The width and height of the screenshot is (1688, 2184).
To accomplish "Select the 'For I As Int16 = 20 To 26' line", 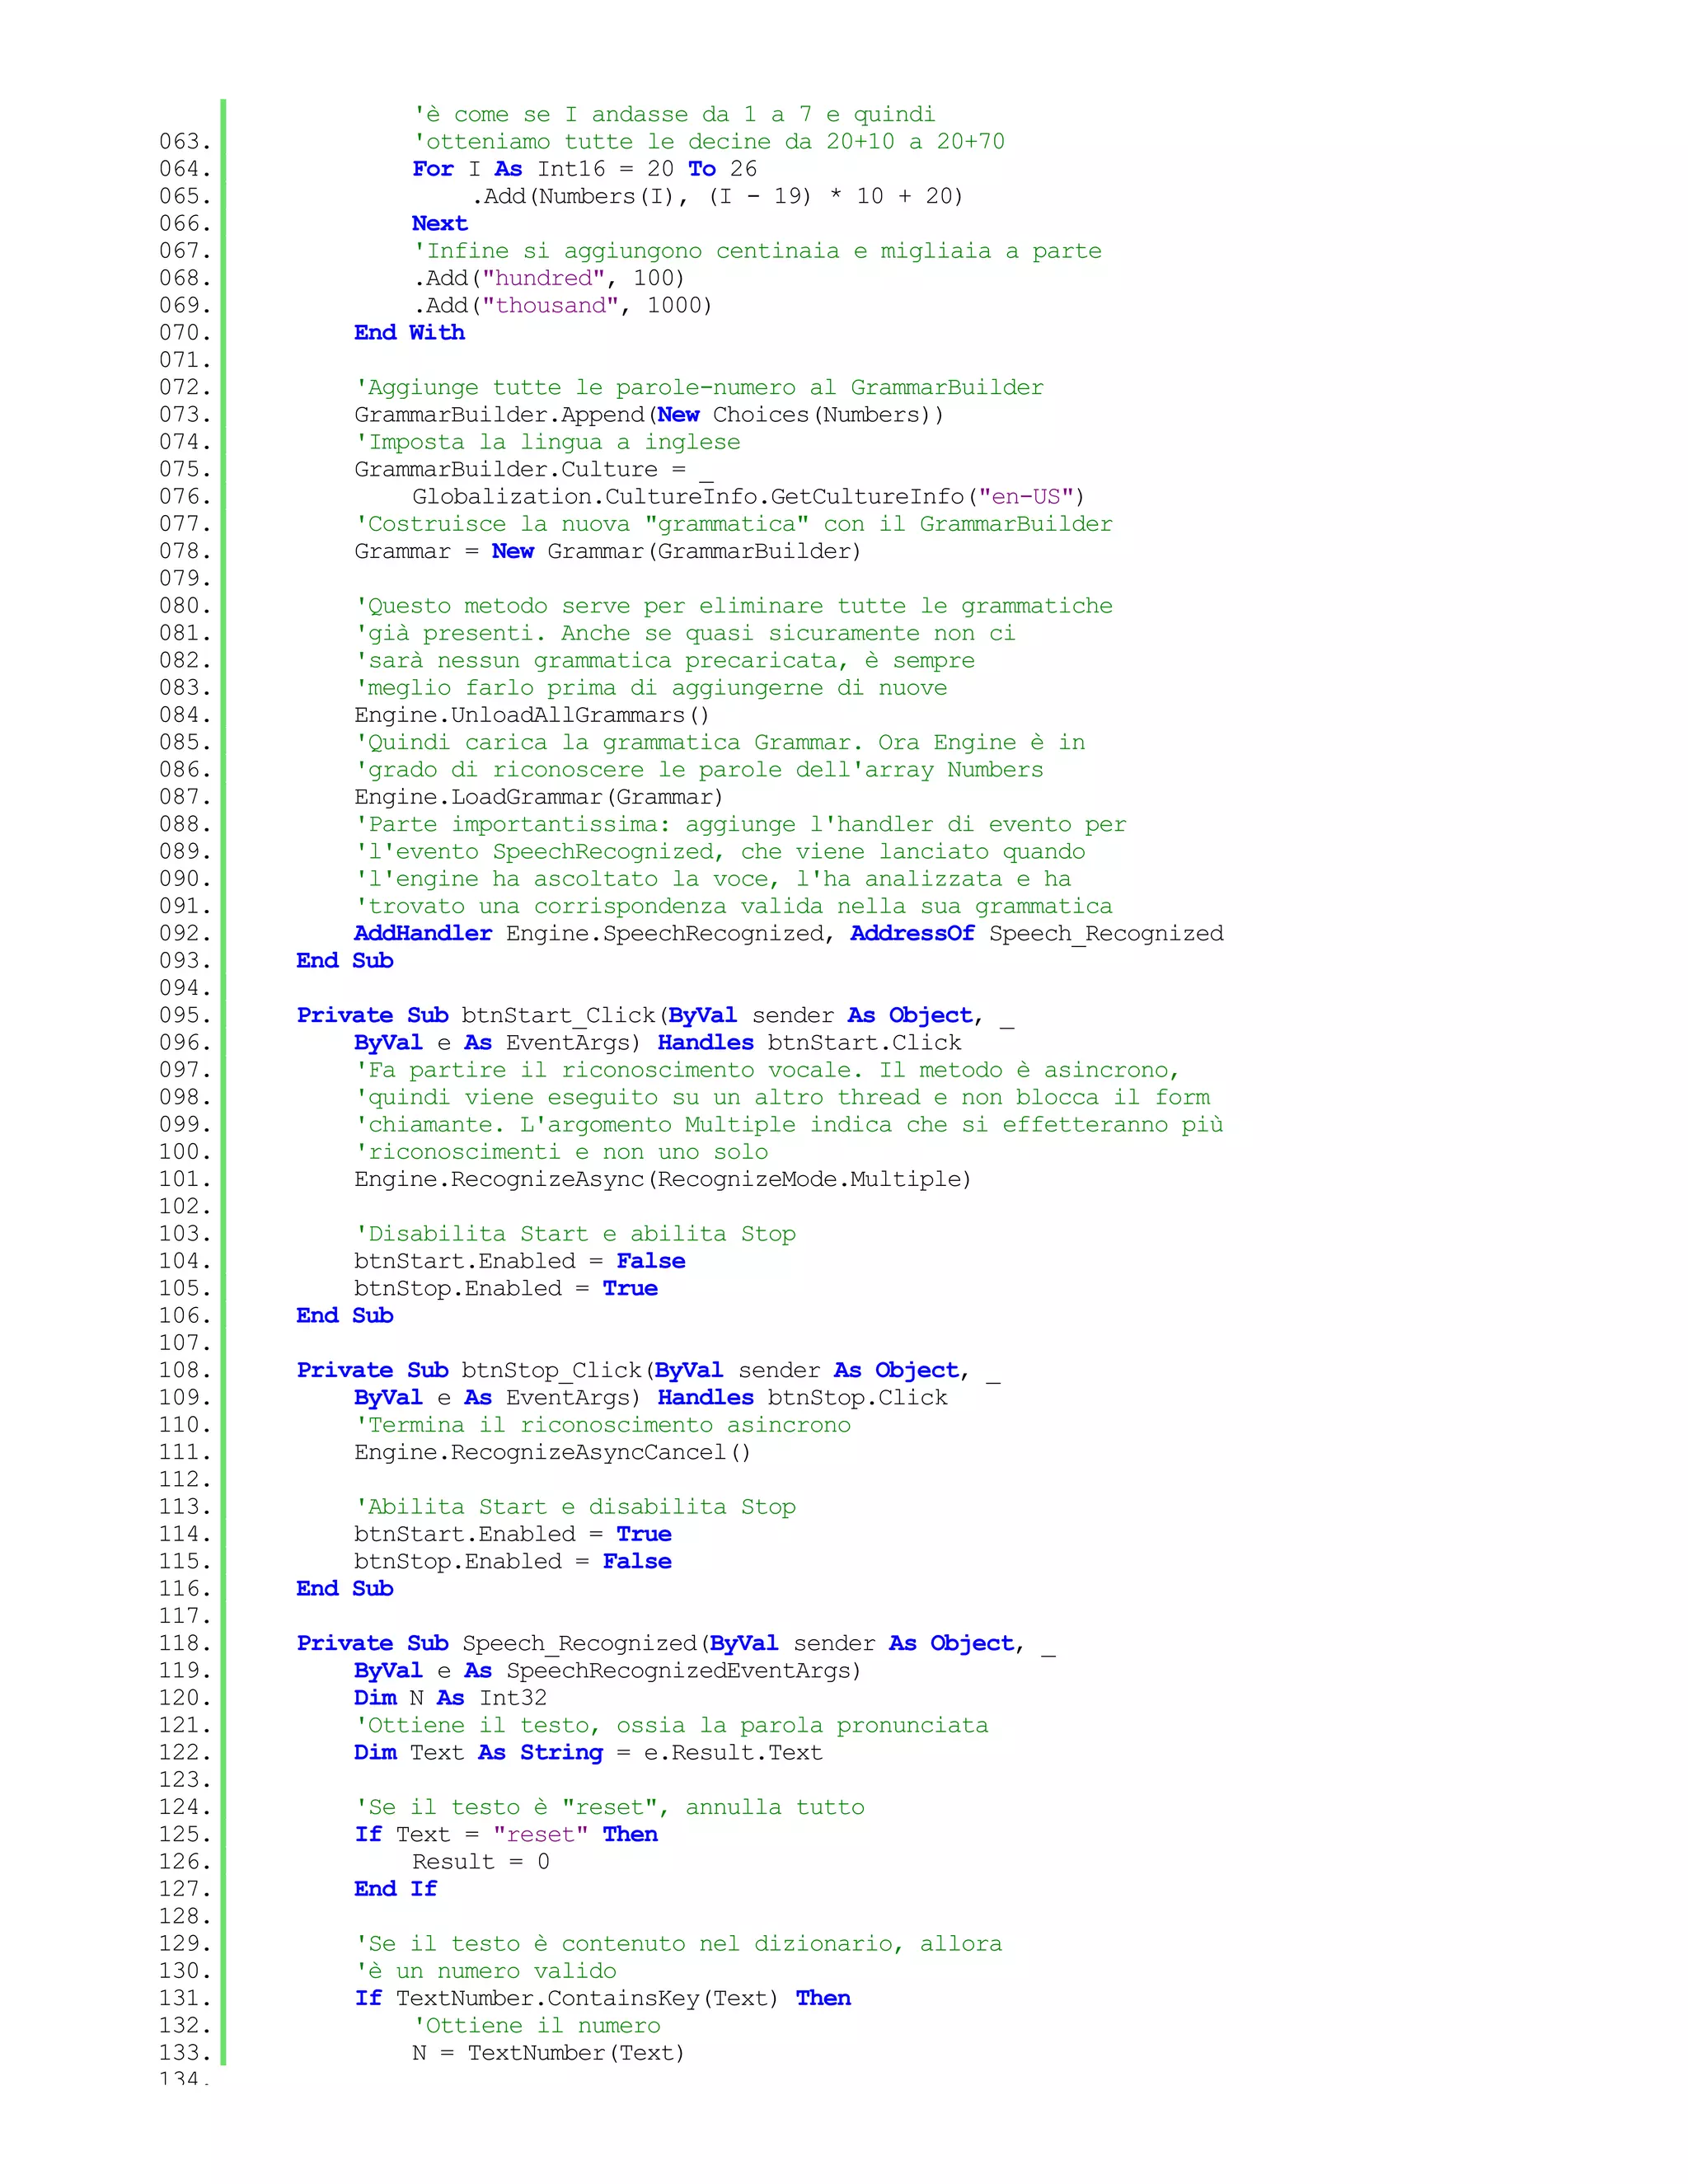I will click(585, 169).
